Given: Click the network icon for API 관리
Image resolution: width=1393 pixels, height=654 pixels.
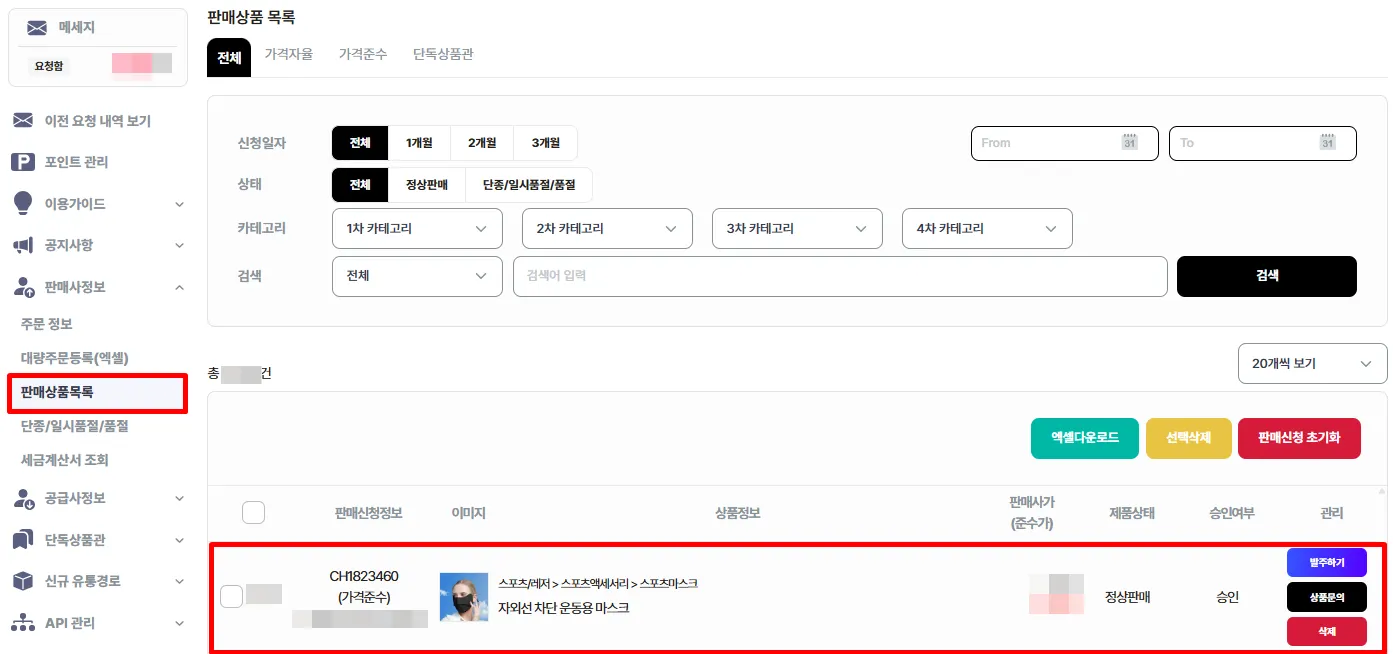Looking at the screenshot, I should [x=23, y=623].
